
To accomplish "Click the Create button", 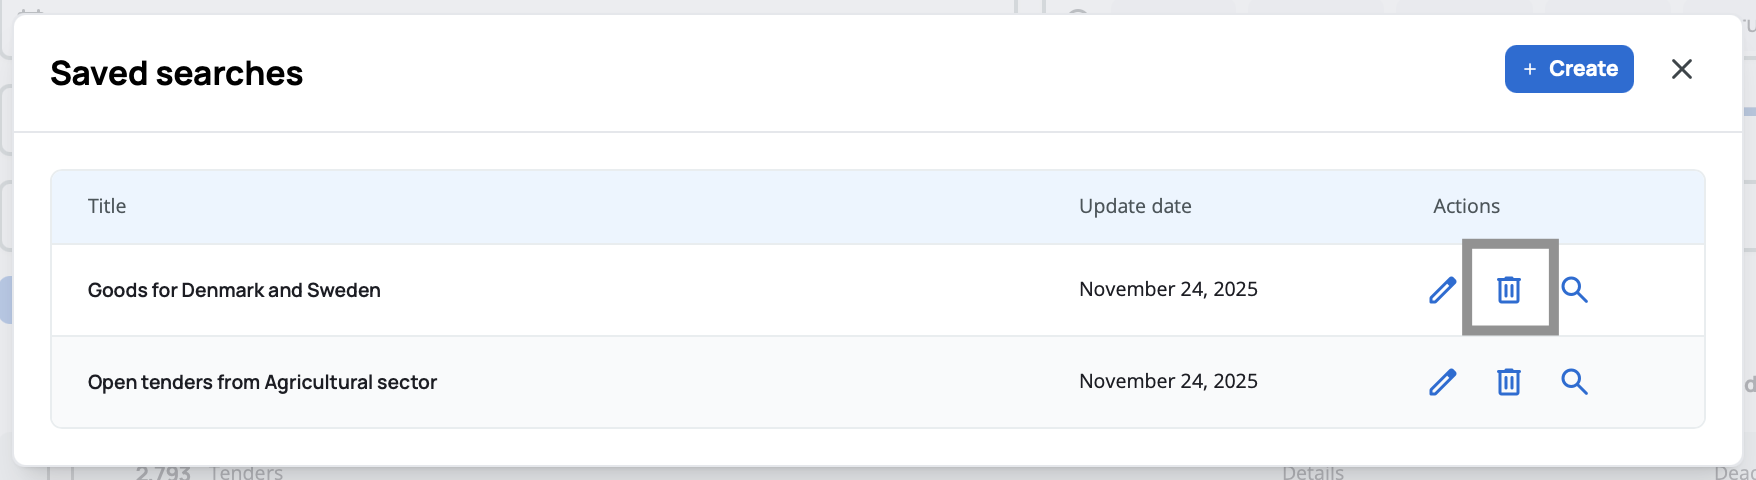I will pyautogui.click(x=1568, y=69).
